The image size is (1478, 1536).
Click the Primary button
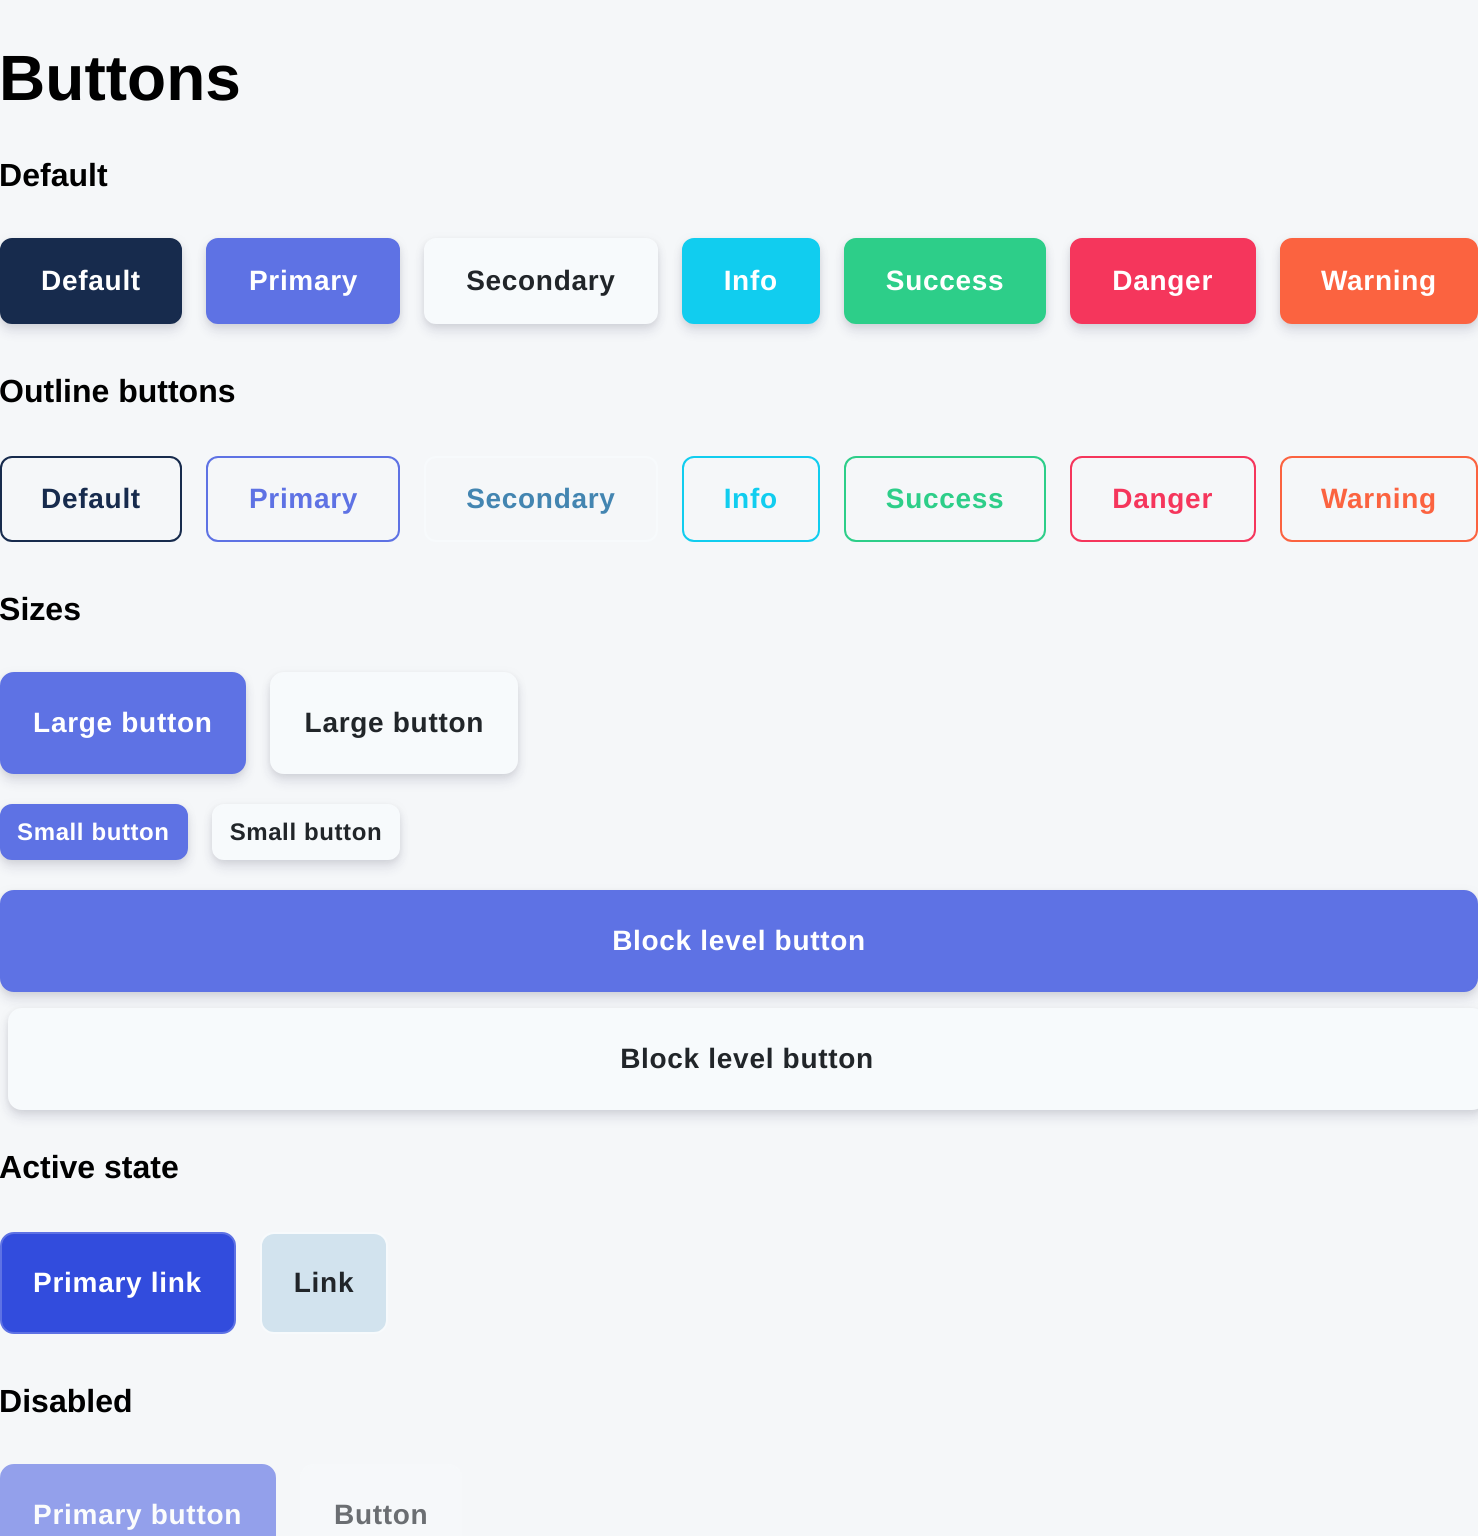pyautogui.click(x=302, y=281)
